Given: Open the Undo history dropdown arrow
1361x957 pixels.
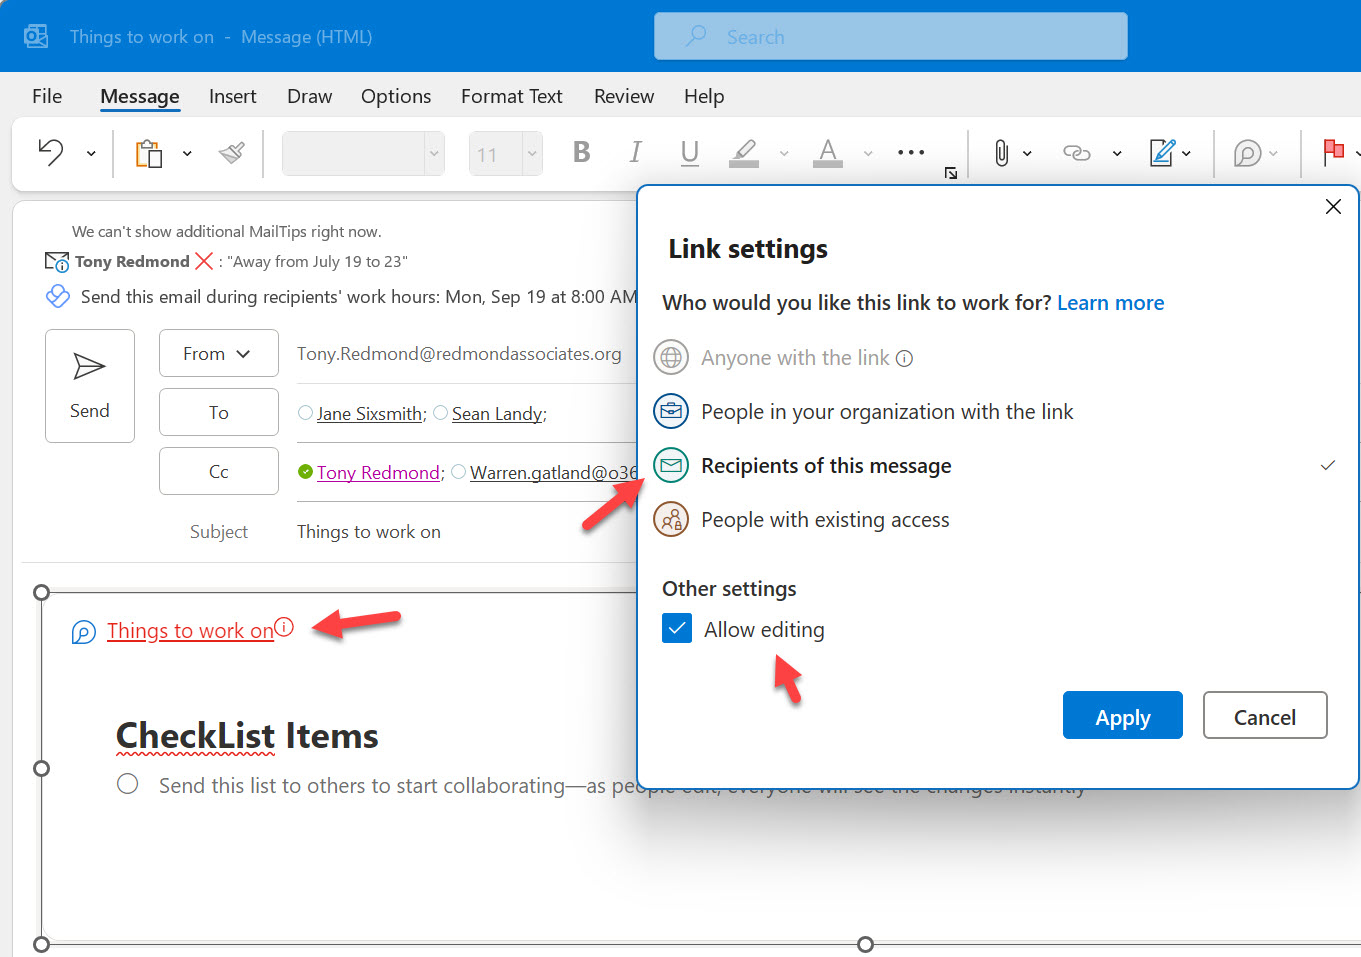Looking at the screenshot, I should click(91, 154).
